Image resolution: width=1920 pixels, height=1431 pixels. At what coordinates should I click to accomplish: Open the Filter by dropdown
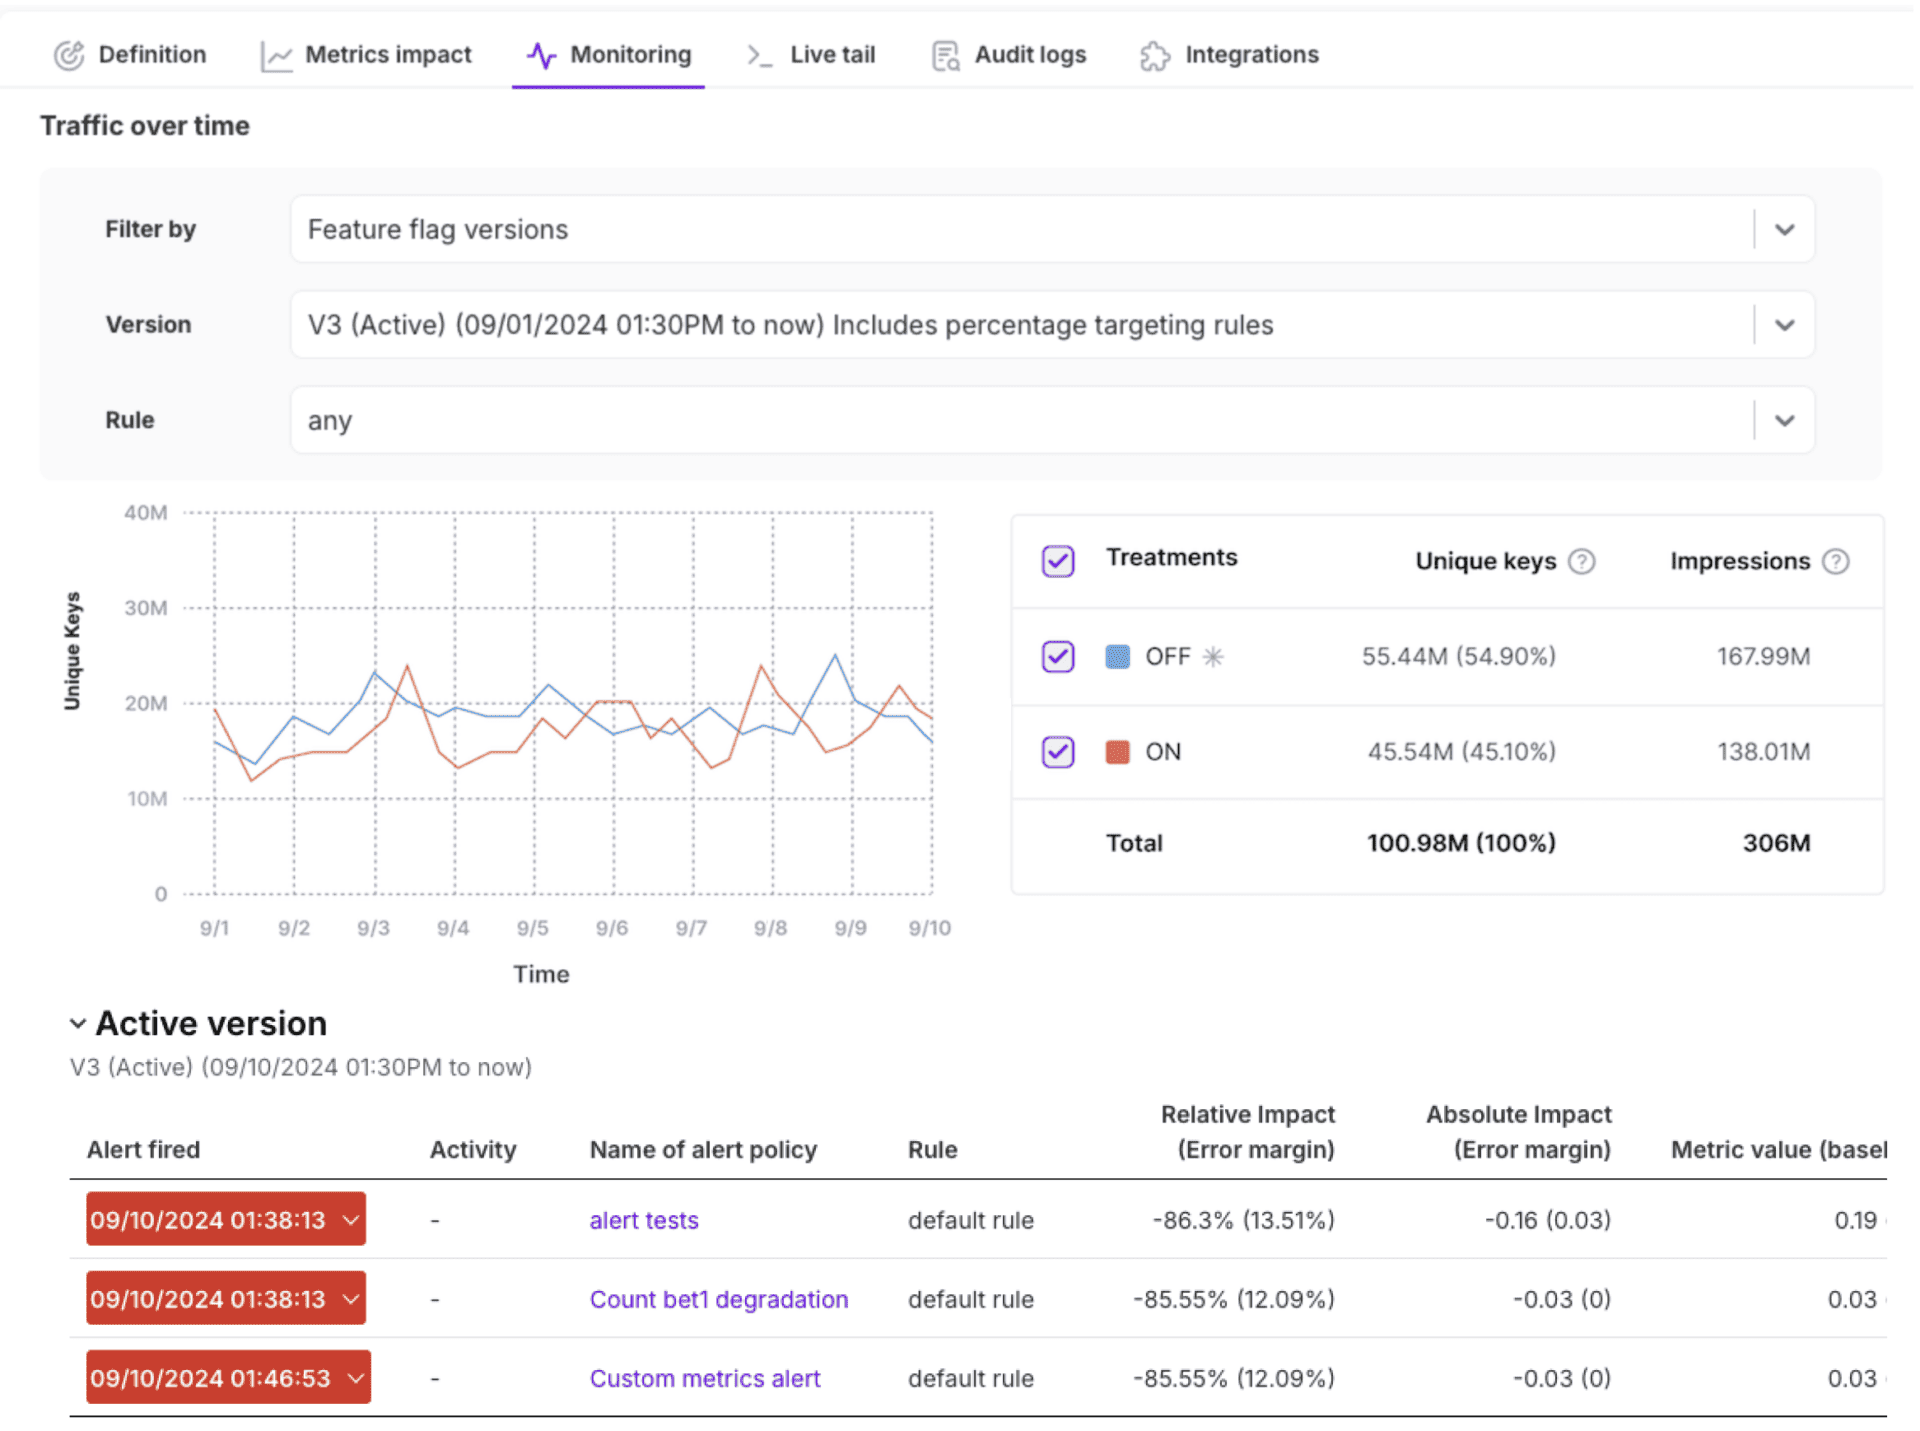point(1784,230)
